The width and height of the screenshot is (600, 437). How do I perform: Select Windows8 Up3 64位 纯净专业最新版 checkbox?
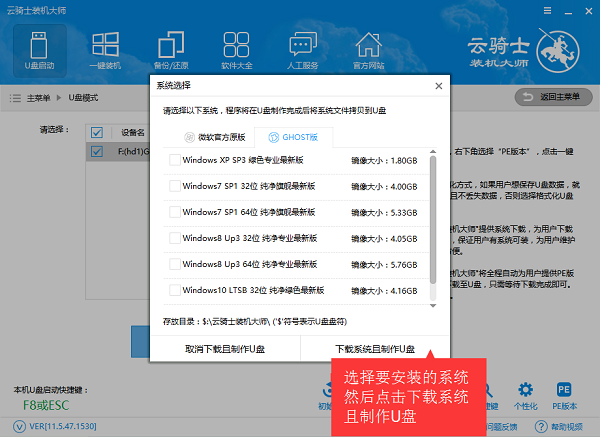pos(175,264)
